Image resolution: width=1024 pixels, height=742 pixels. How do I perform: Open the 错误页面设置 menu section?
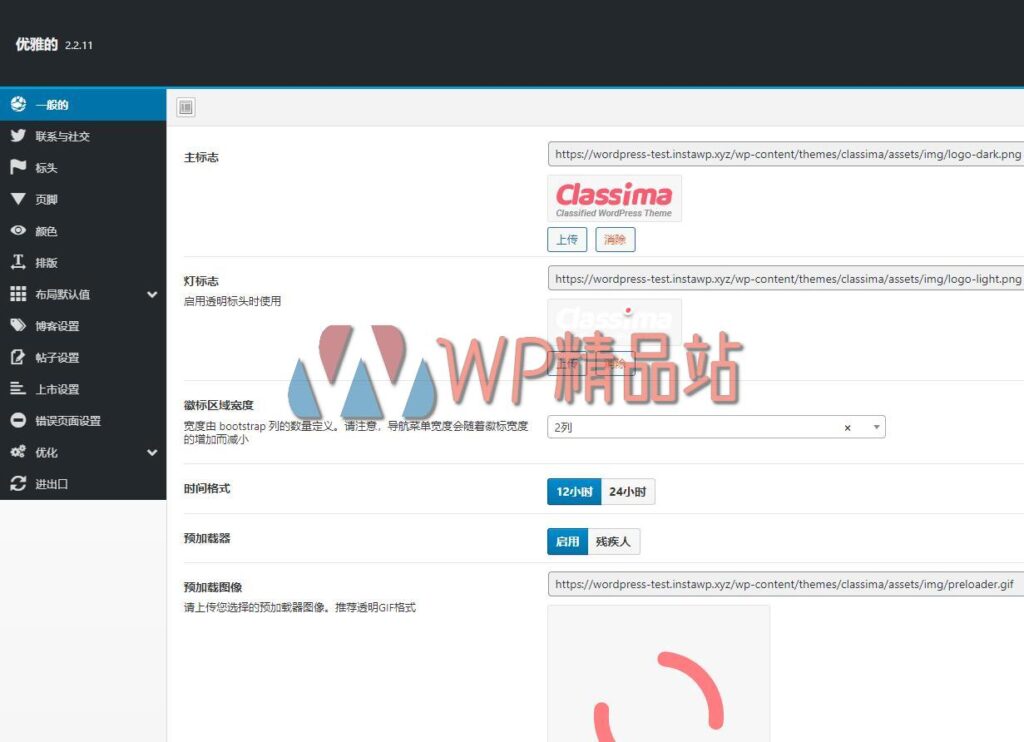[68, 421]
